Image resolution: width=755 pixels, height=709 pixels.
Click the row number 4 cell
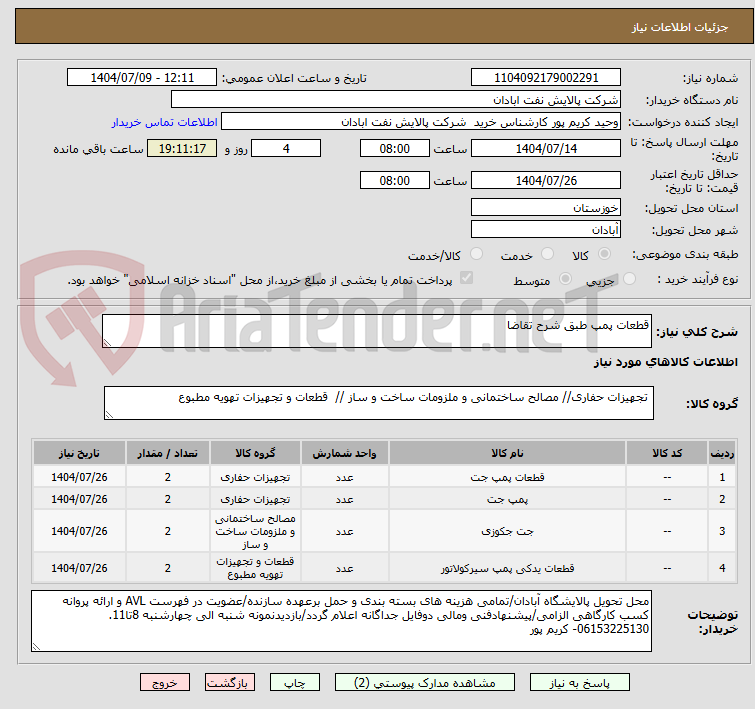click(x=722, y=568)
